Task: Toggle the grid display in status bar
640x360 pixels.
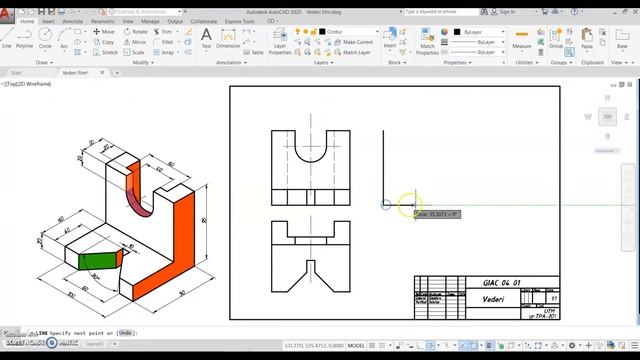Action: pyautogui.click(x=372, y=345)
